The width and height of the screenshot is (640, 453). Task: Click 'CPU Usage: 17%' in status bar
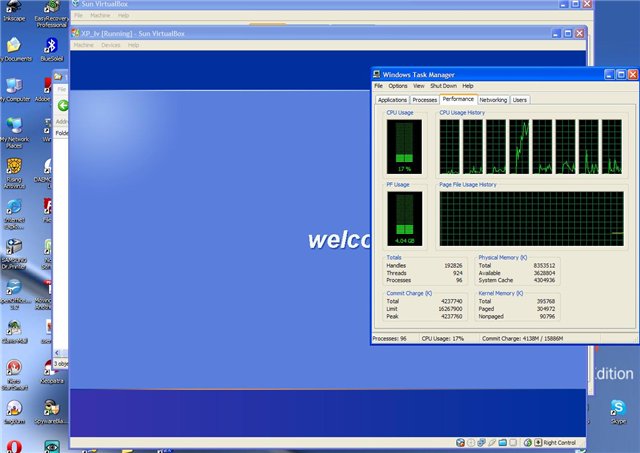(x=442, y=339)
